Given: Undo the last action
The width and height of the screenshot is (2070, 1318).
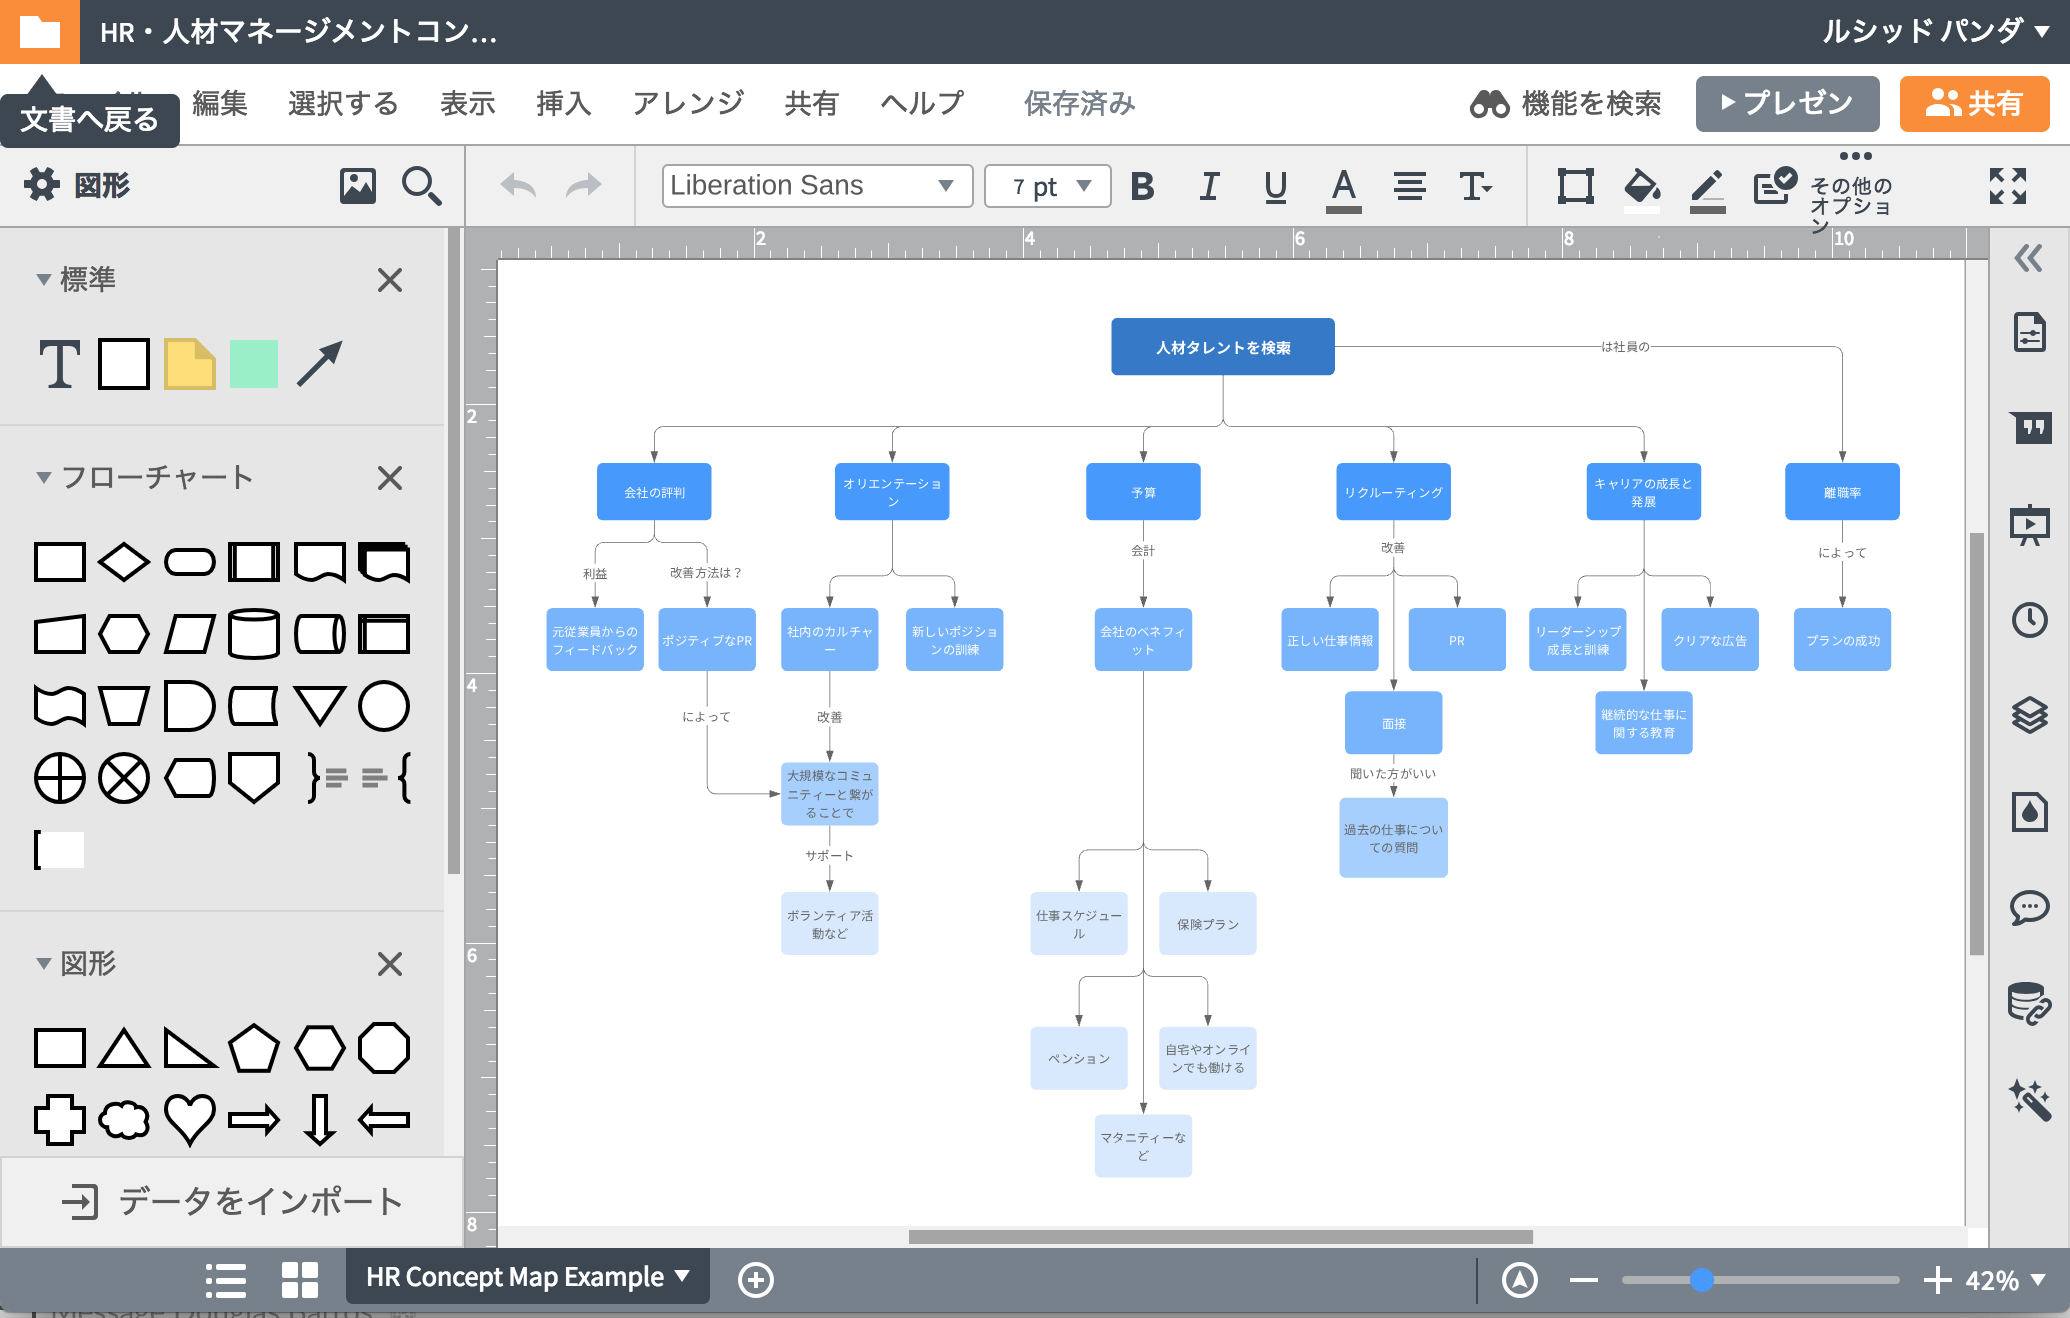Looking at the screenshot, I should click(518, 186).
